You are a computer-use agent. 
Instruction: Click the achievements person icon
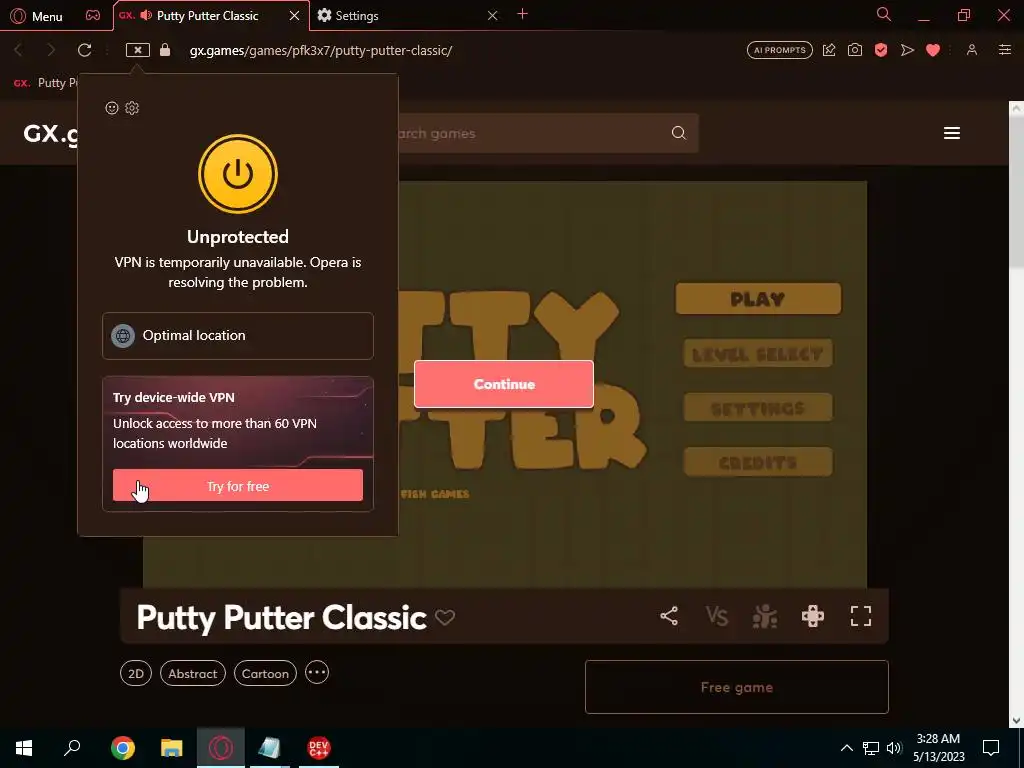(x=765, y=616)
